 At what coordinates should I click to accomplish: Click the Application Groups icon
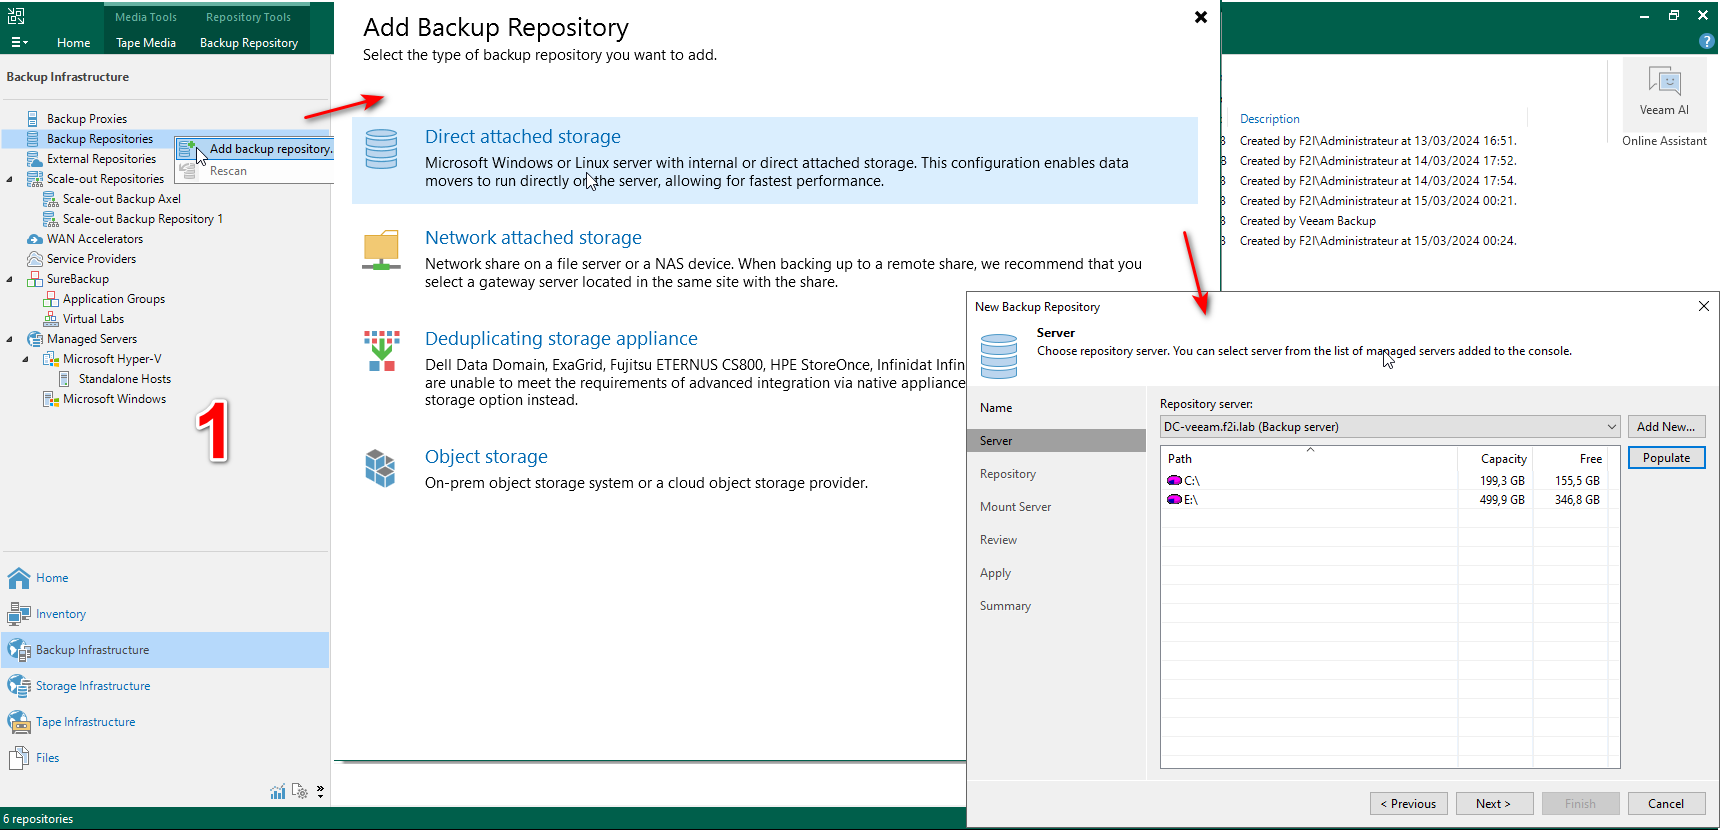point(50,299)
